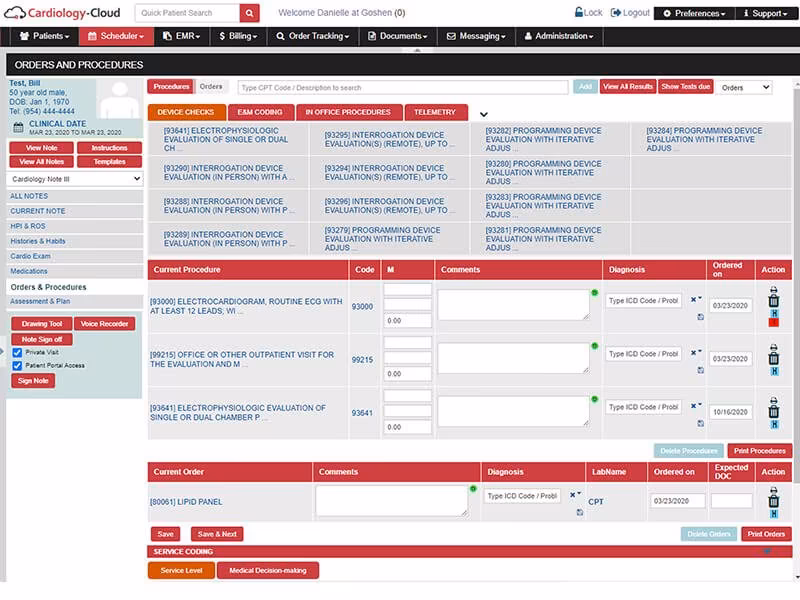Print the 99215 office visit procedure row
Viewport: 800px width, 600px height.
click(x=773, y=347)
